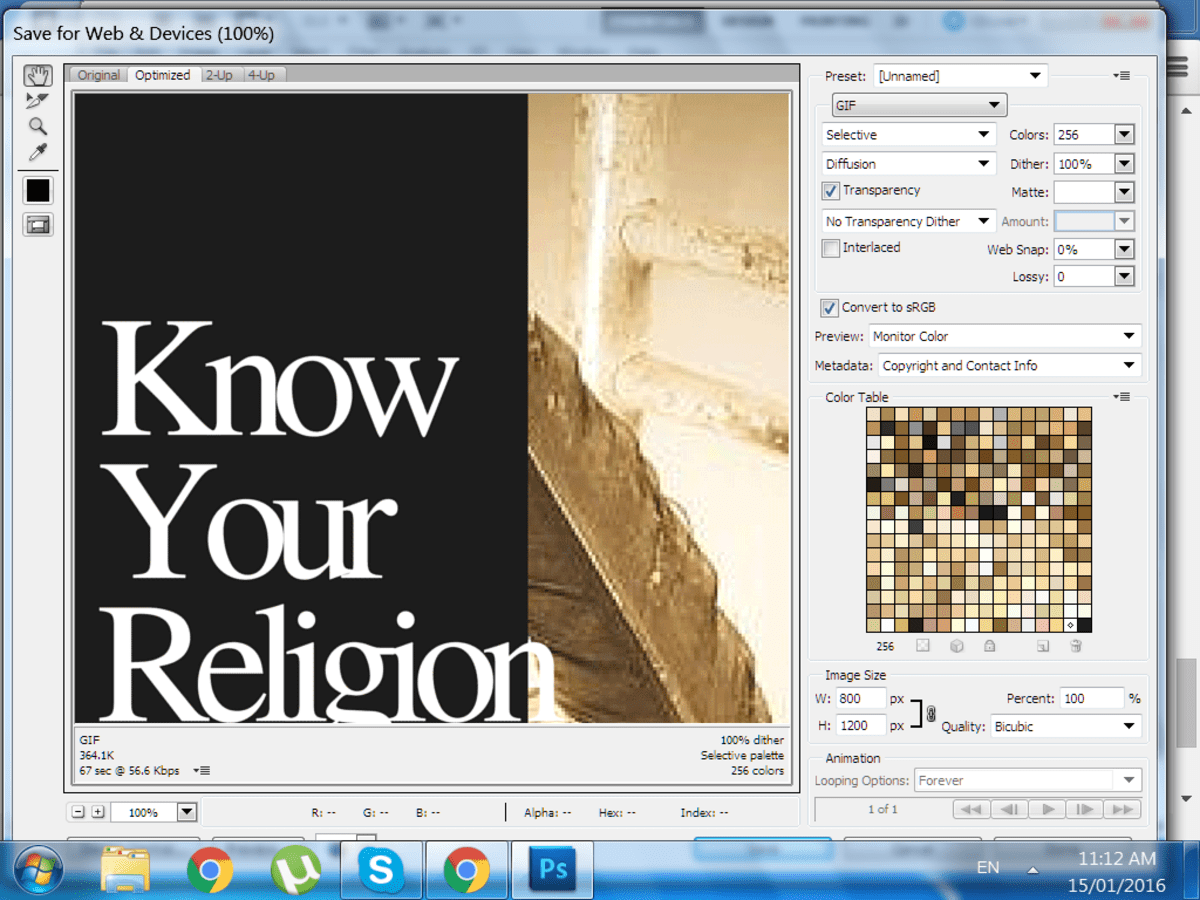This screenshot has width=1200, height=900.
Task: Go to previous animation frame
Action: (x=1010, y=809)
